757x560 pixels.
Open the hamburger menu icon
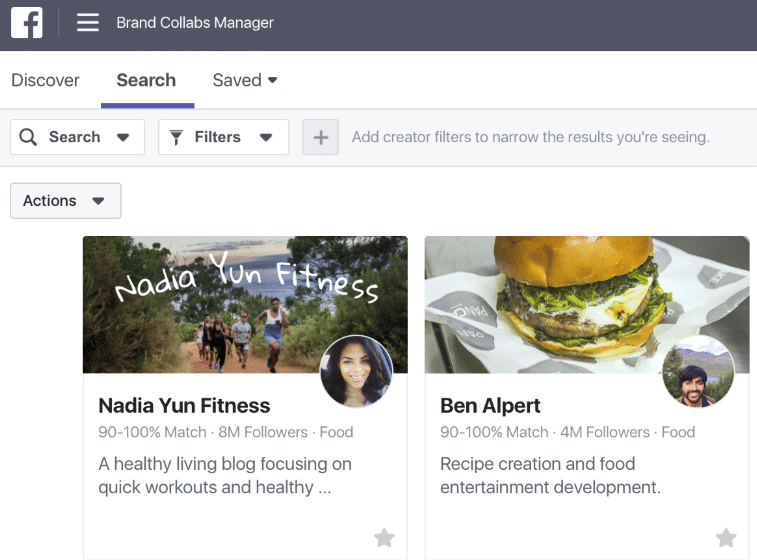click(88, 22)
